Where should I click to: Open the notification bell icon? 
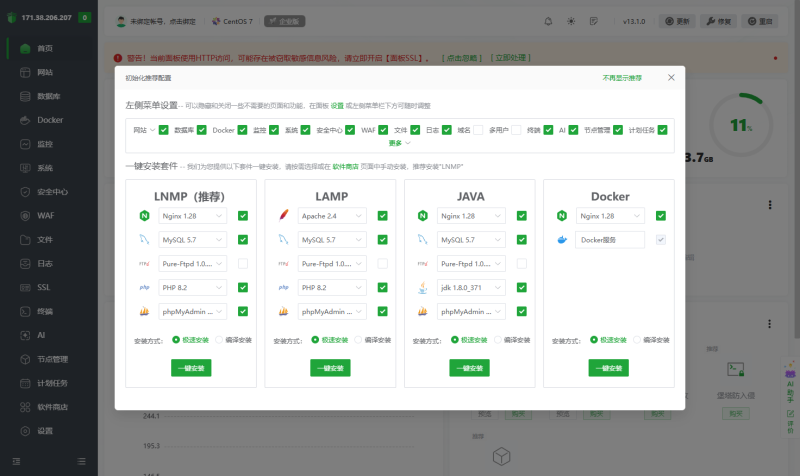[x=548, y=21]
